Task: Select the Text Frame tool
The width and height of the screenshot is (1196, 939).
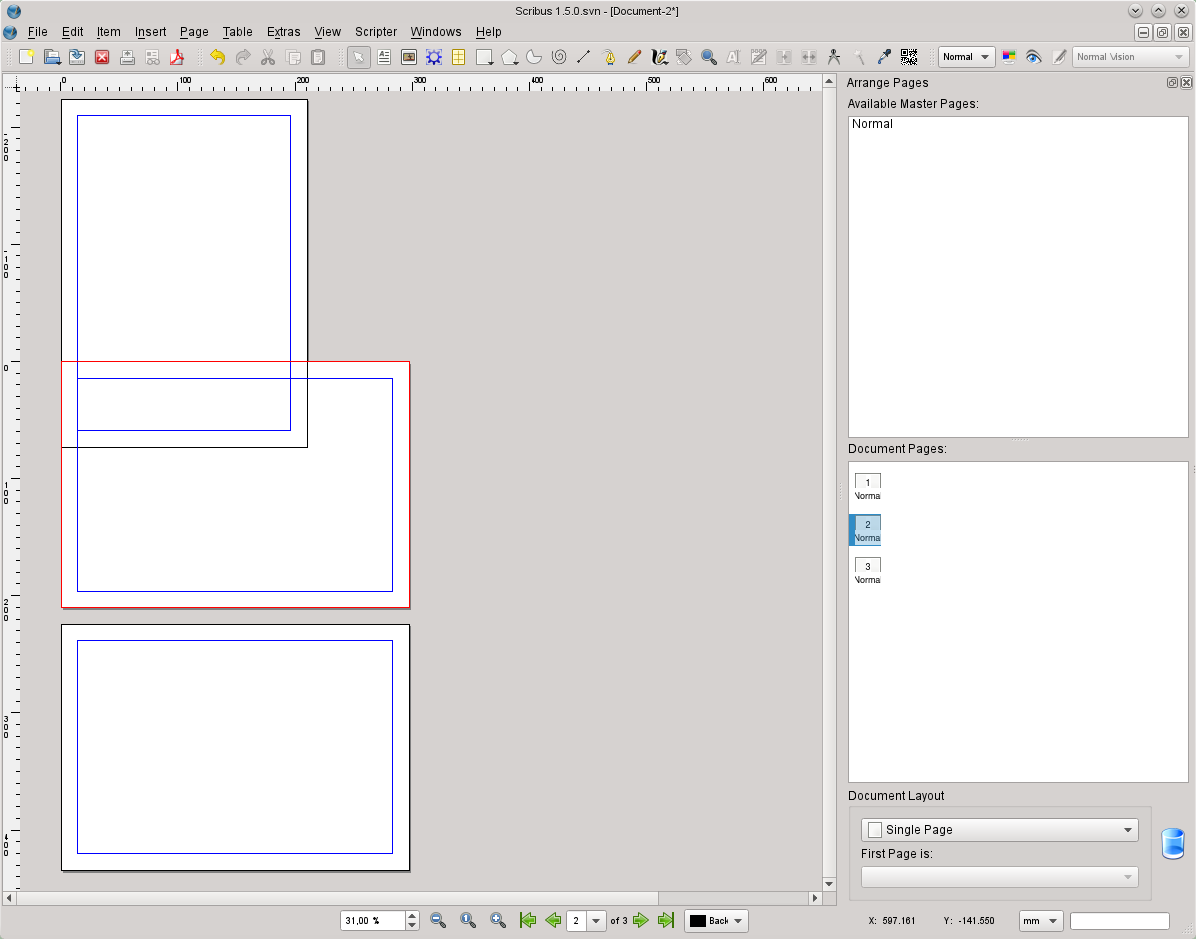Action: tap(384, 57)
